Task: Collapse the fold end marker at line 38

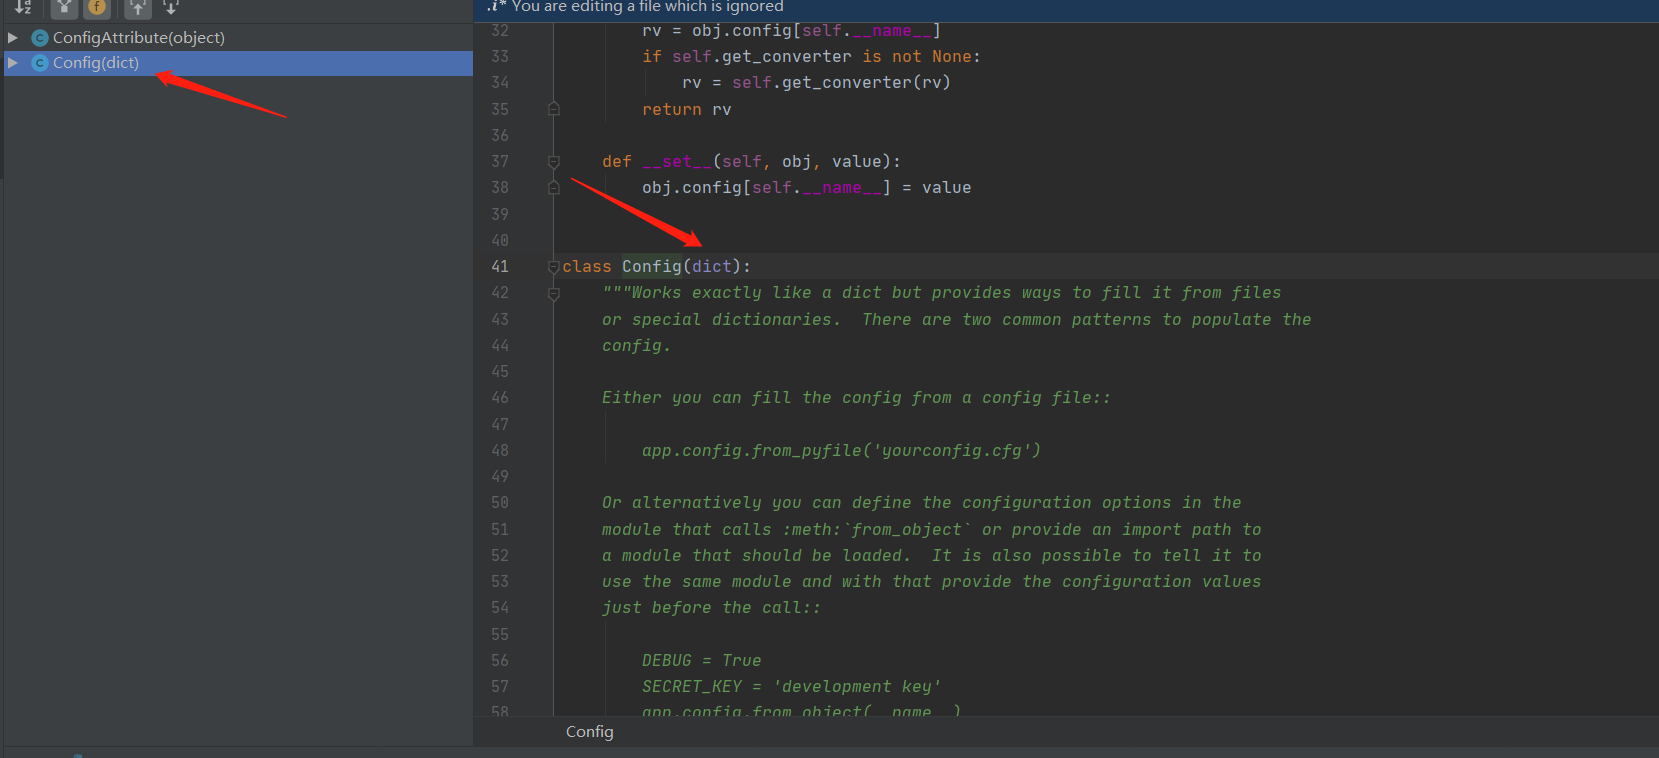Action: 554,187
